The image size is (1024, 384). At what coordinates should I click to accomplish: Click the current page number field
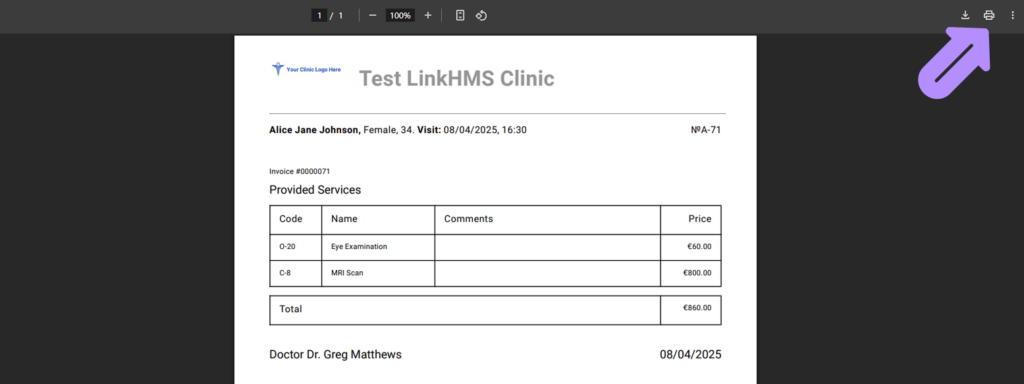(x=319, y=15)
